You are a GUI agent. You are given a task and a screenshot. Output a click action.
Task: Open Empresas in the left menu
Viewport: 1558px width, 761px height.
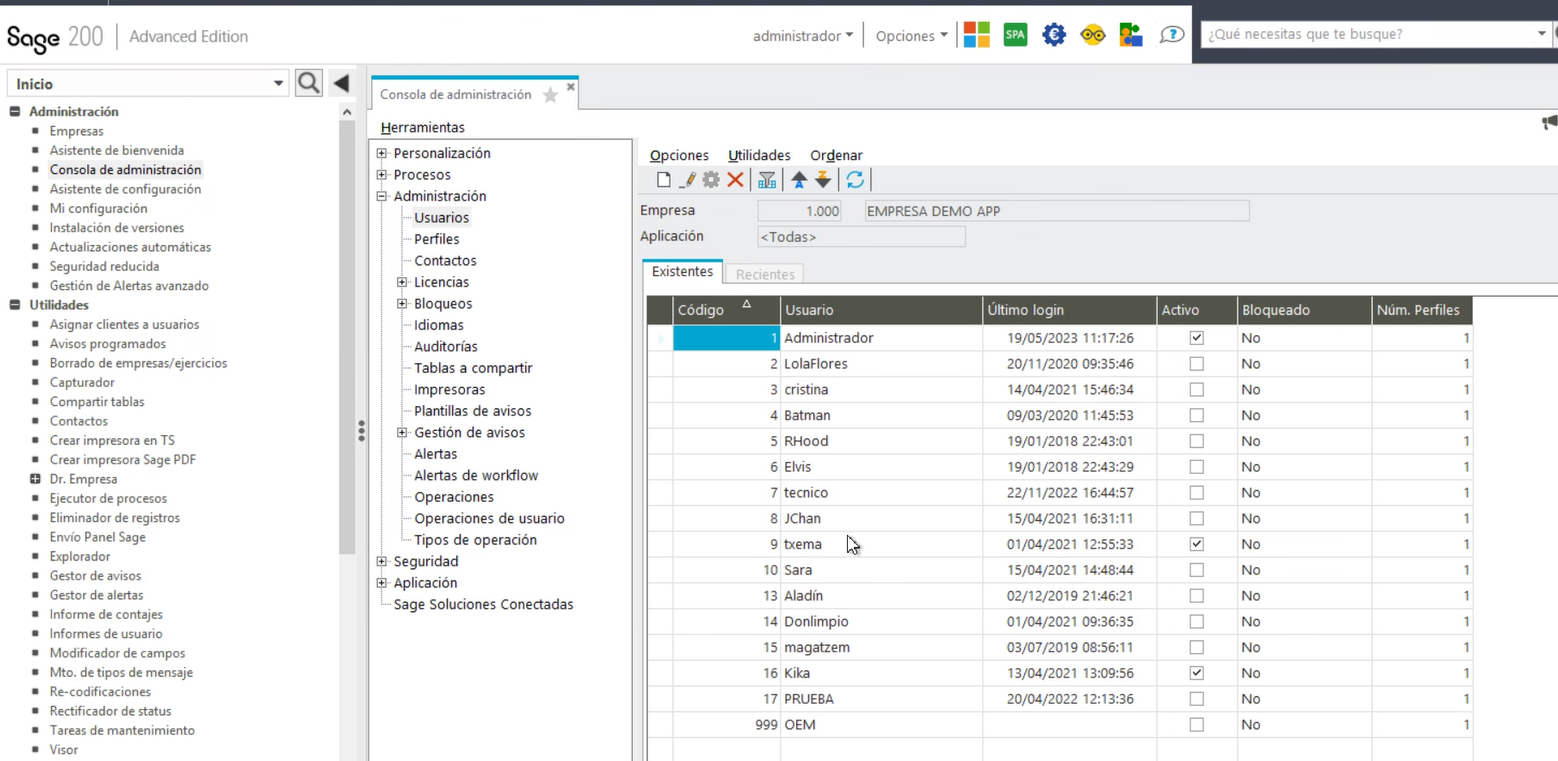[76, 131]
